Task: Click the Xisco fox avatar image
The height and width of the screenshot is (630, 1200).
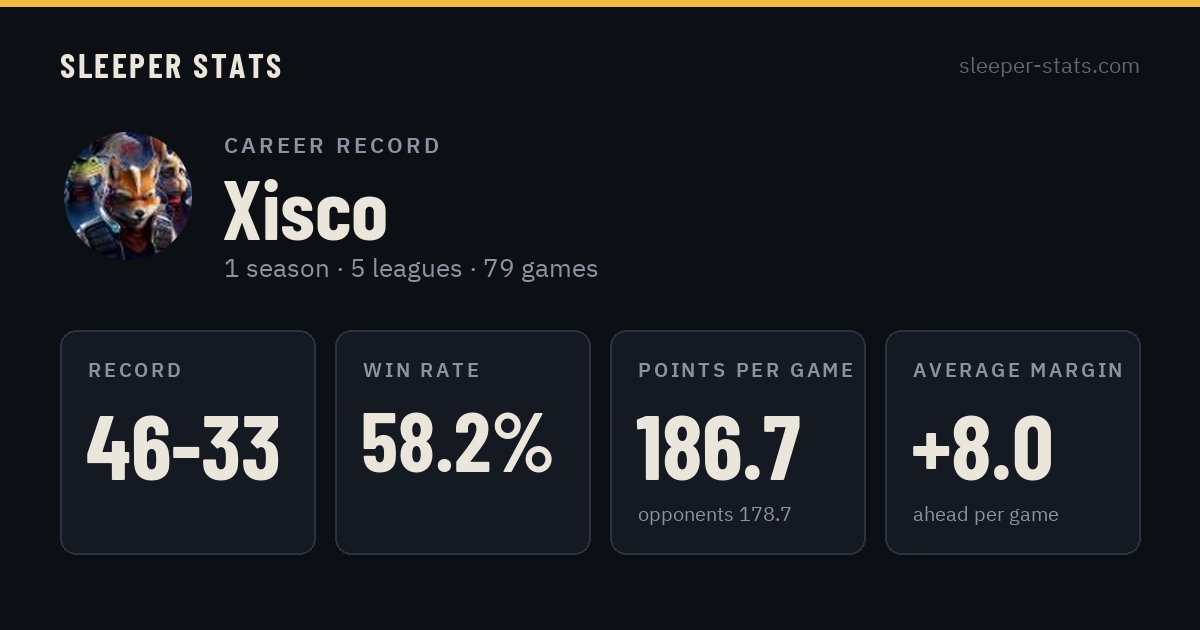Action: tap(128, 196)
